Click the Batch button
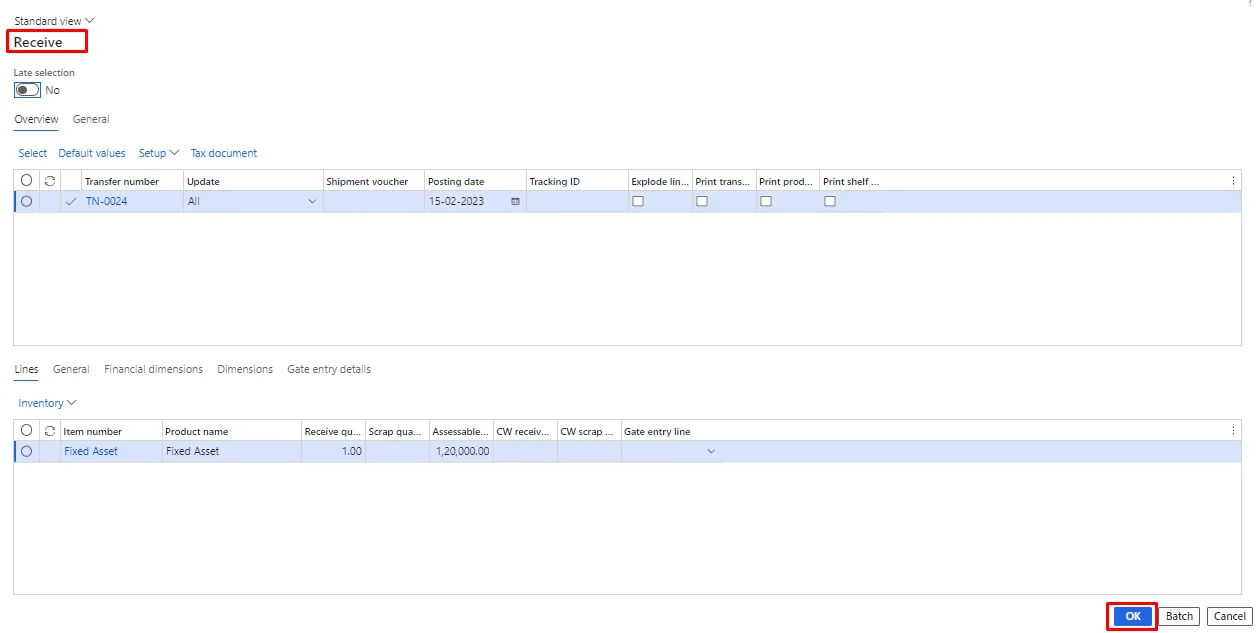This screenshot has height=633, width=1258. tap(1179, 617)
